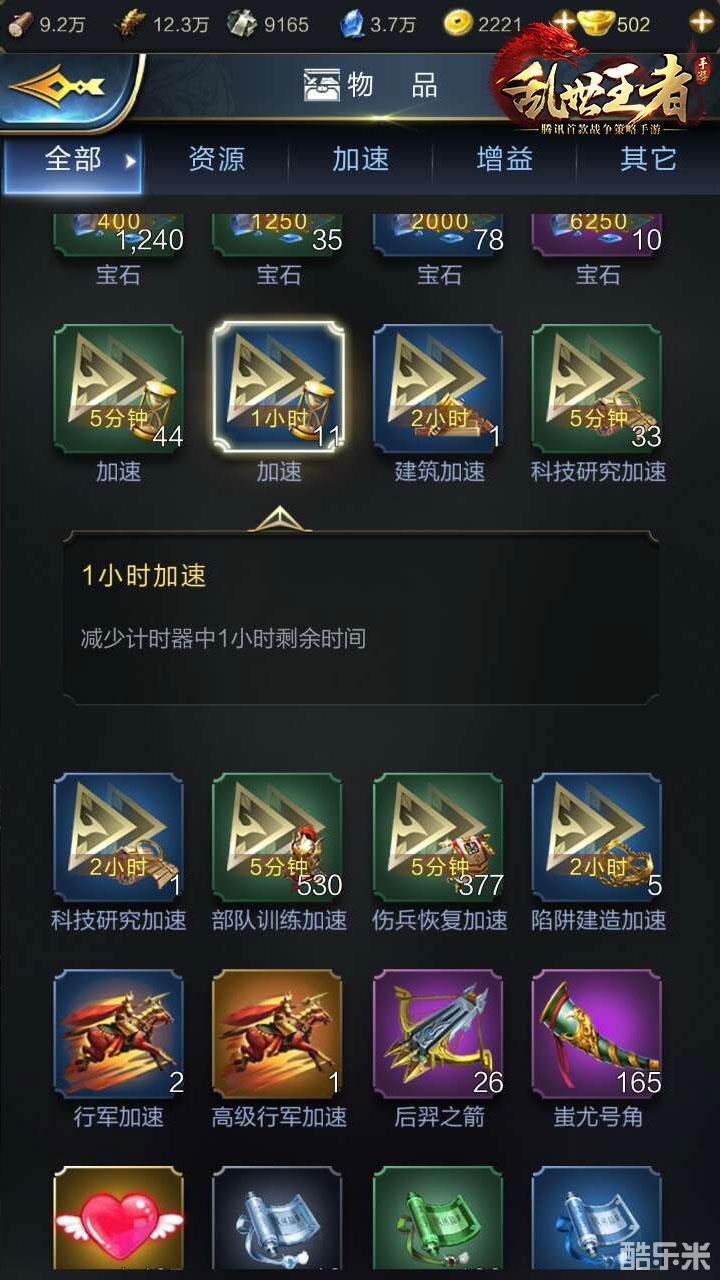The height and width of the screenshot is (1280, 720).
Task: Select the 2-hour building speedup item
Action: click(438, 388)
